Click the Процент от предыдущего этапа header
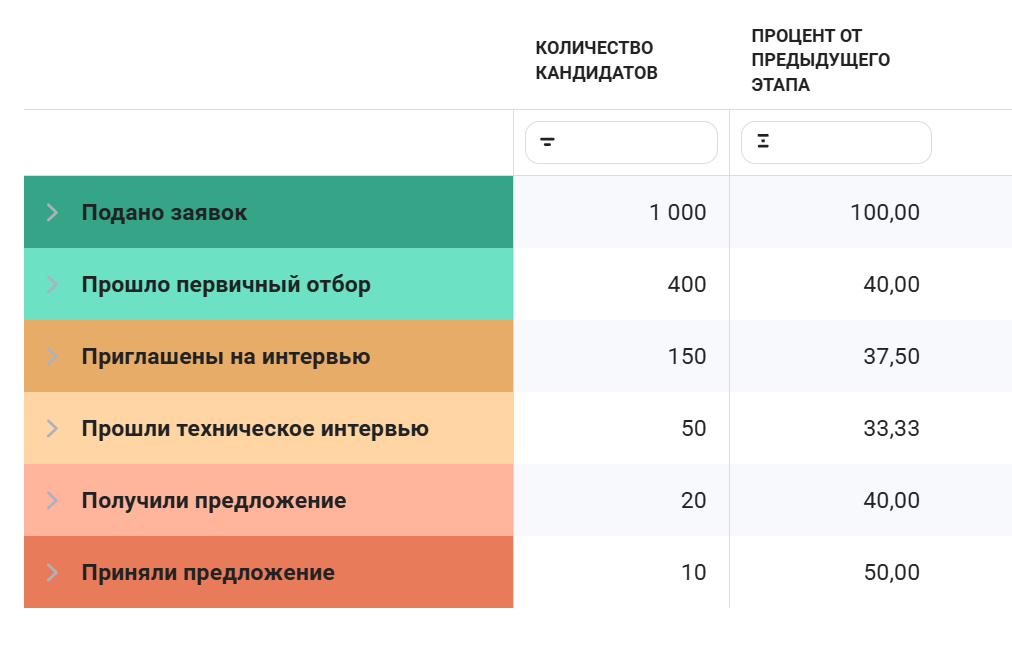The width and height of the screenshot is (1012, 646). coord(820,60)
